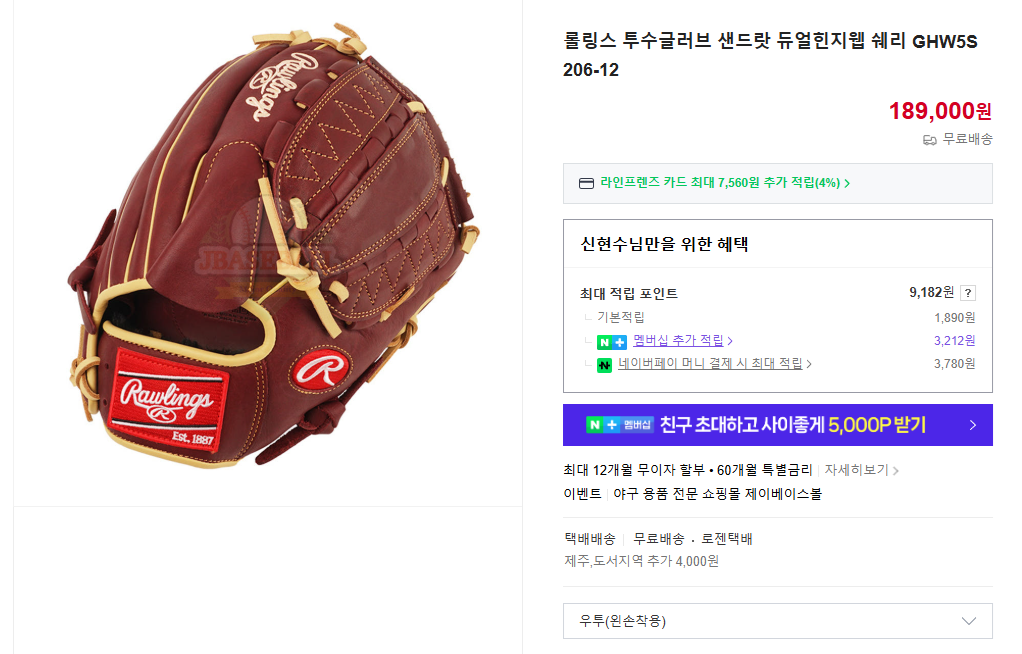Viewport: 1022px width, 654px height.
Task: Click the N+ membership badge icon
Action: [611, 342]
